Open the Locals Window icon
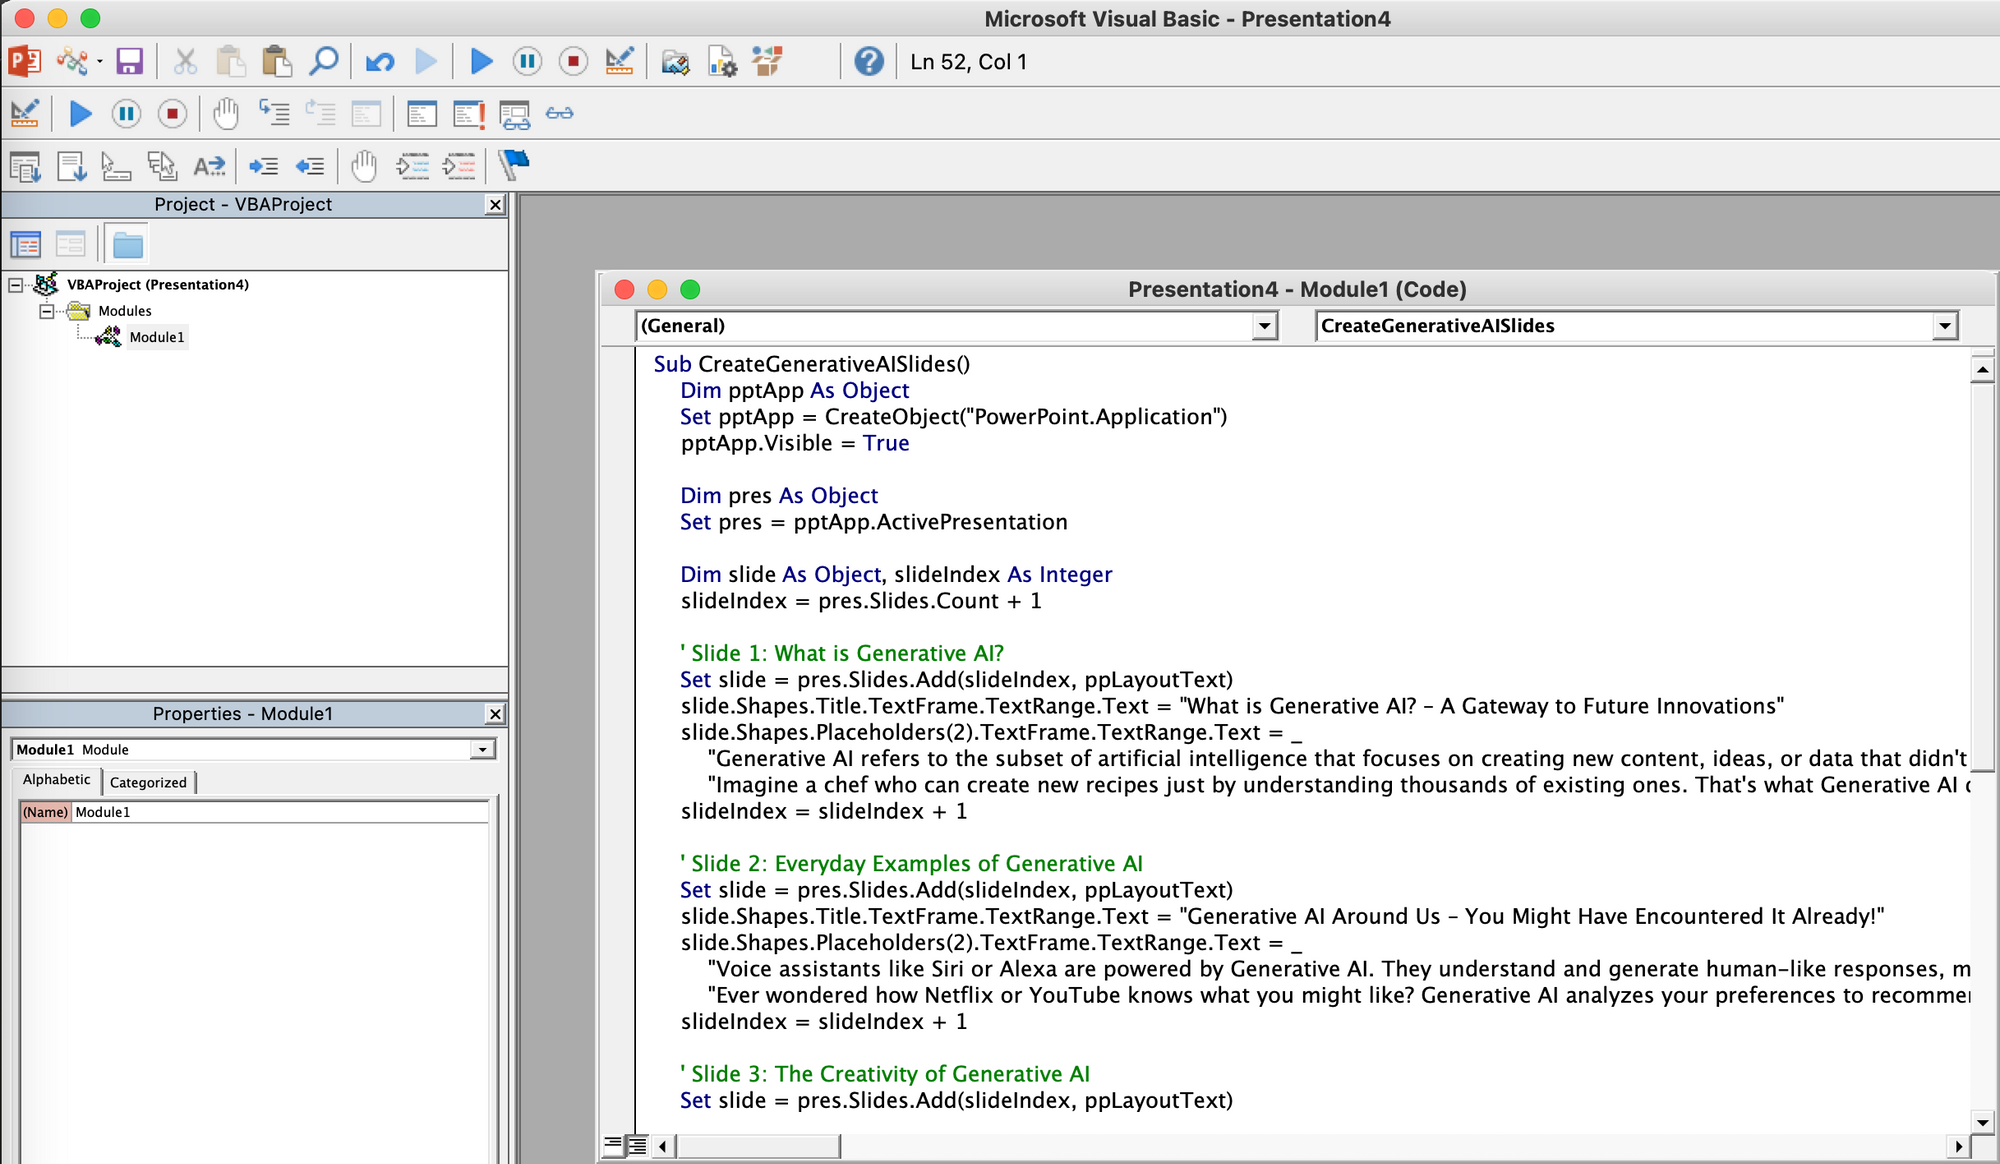The width and height of the screenshot is (2000, 1164). click(422, 114)
